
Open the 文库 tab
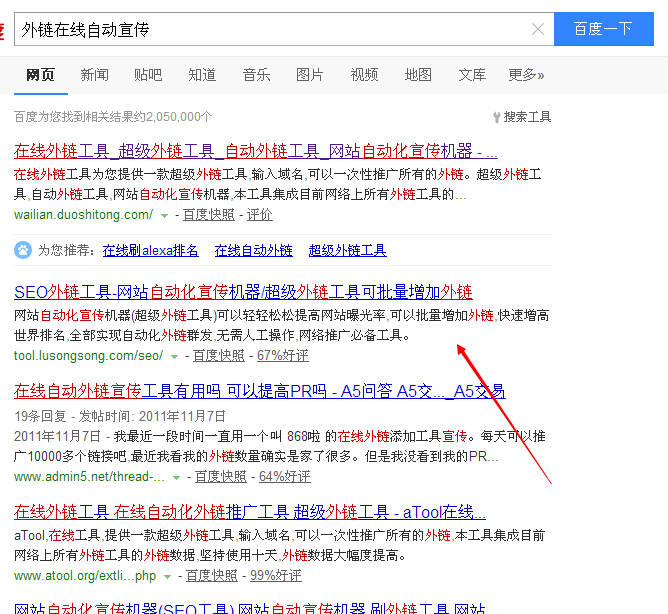pyautogui.click(x=472, y=75)
